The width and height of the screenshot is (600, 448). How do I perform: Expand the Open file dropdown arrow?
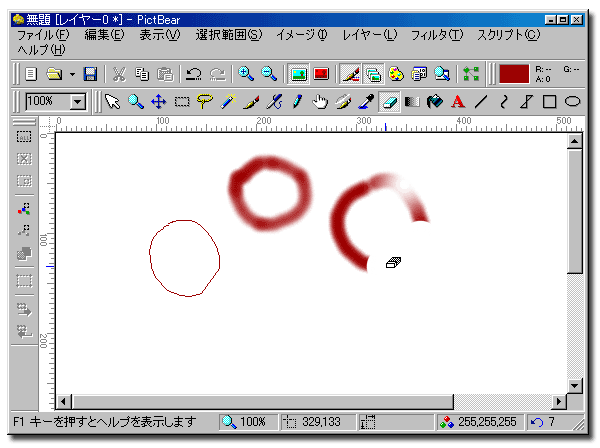point(72,74)
